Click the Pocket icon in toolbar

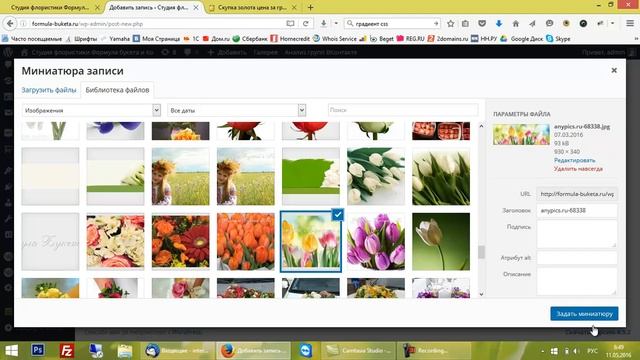pyautogui.click(x=482, y=24)
